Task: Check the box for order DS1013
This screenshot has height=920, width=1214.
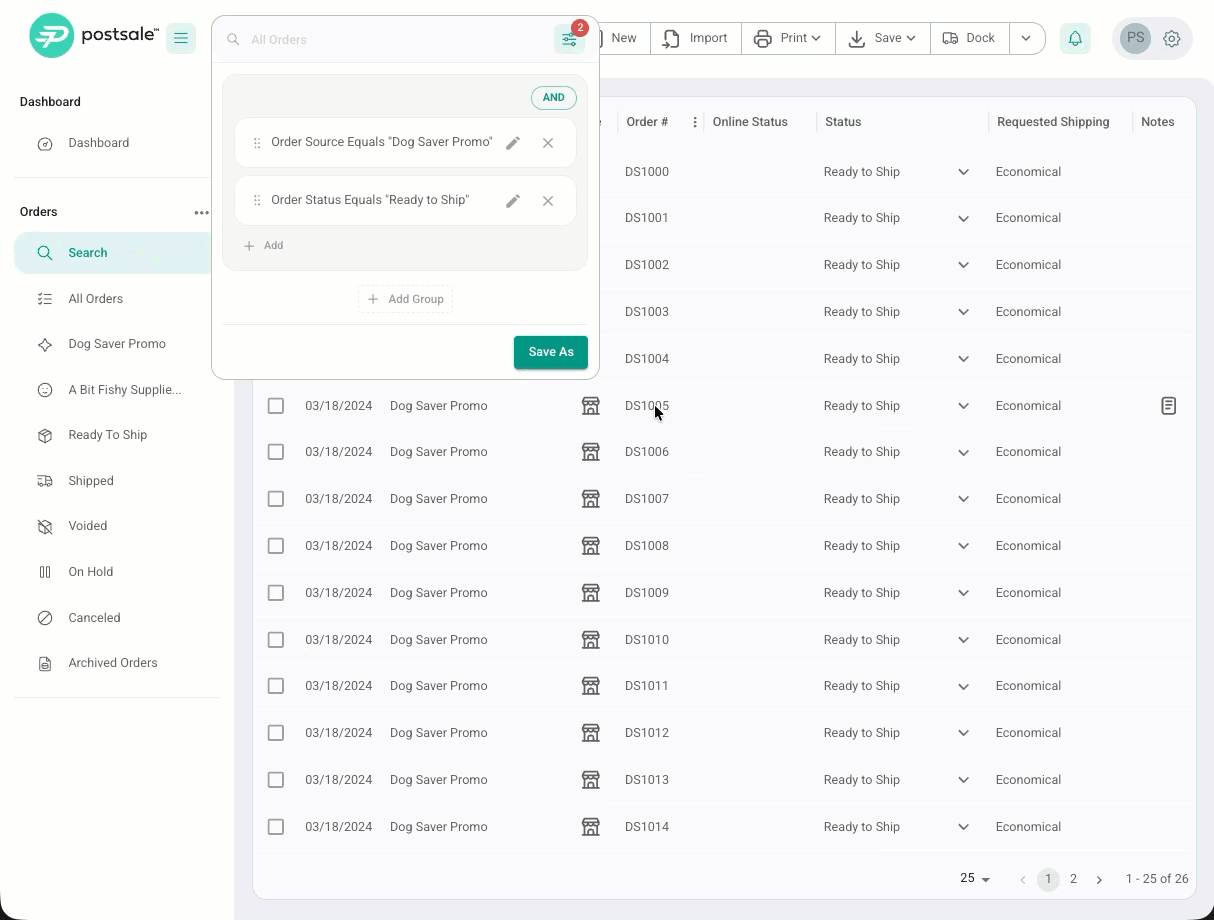Action: click(276, 780)
